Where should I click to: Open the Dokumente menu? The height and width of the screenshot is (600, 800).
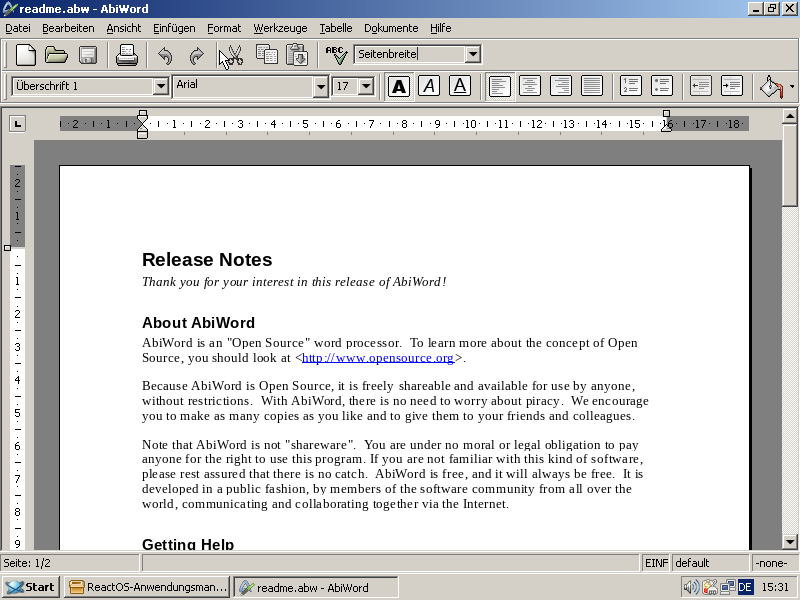point(391,28)
